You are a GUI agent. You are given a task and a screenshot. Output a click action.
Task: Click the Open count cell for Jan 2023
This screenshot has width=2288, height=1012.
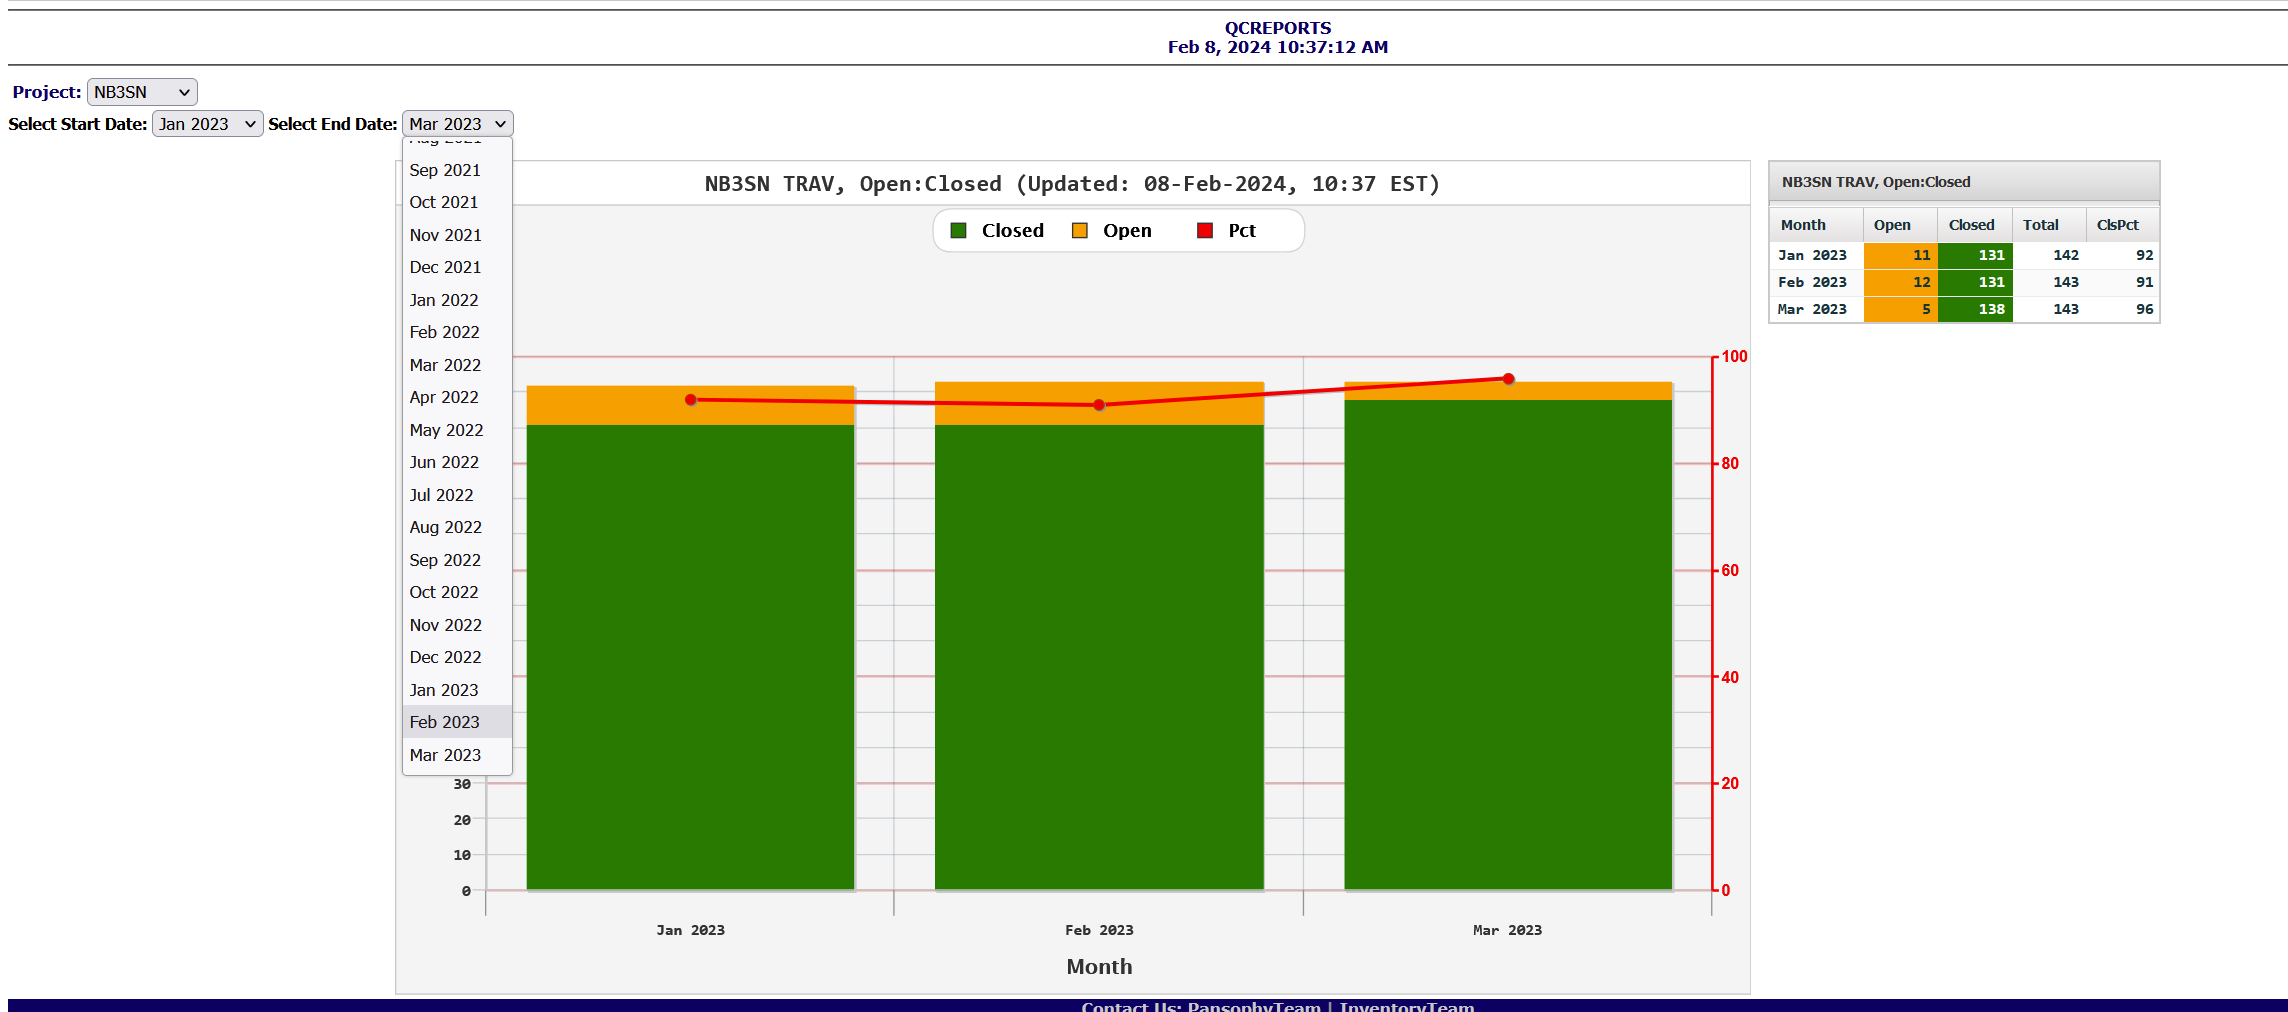[1900, 256]
